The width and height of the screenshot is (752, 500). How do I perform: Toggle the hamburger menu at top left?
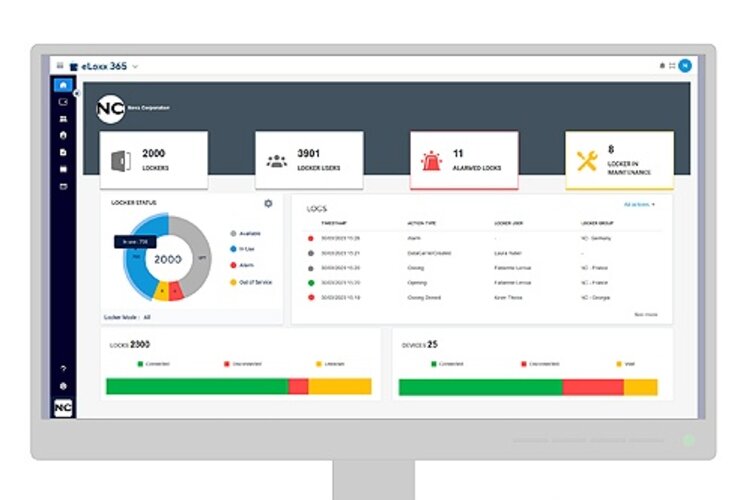pyautogui.click(x=60, y=66)
